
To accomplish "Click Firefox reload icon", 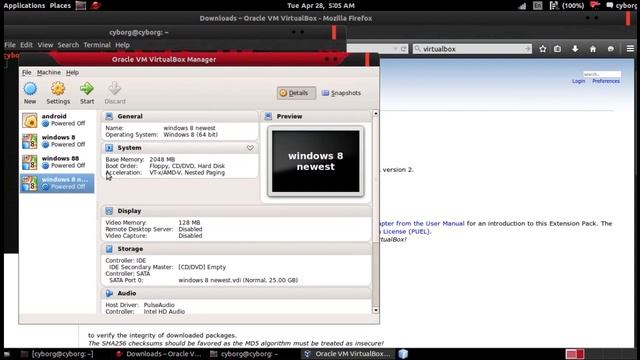I will pyautogui.click(x=403, y=49).
